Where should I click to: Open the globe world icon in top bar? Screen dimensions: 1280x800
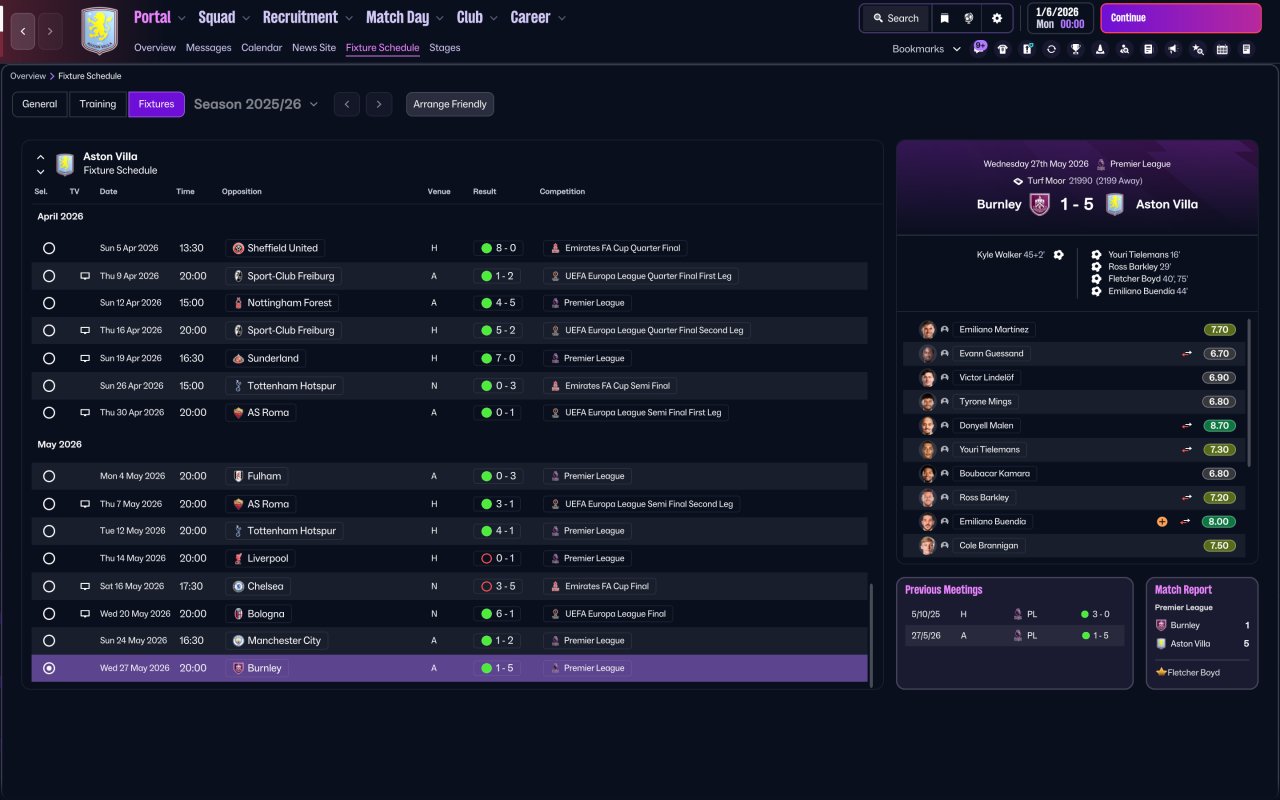(969, 18)
